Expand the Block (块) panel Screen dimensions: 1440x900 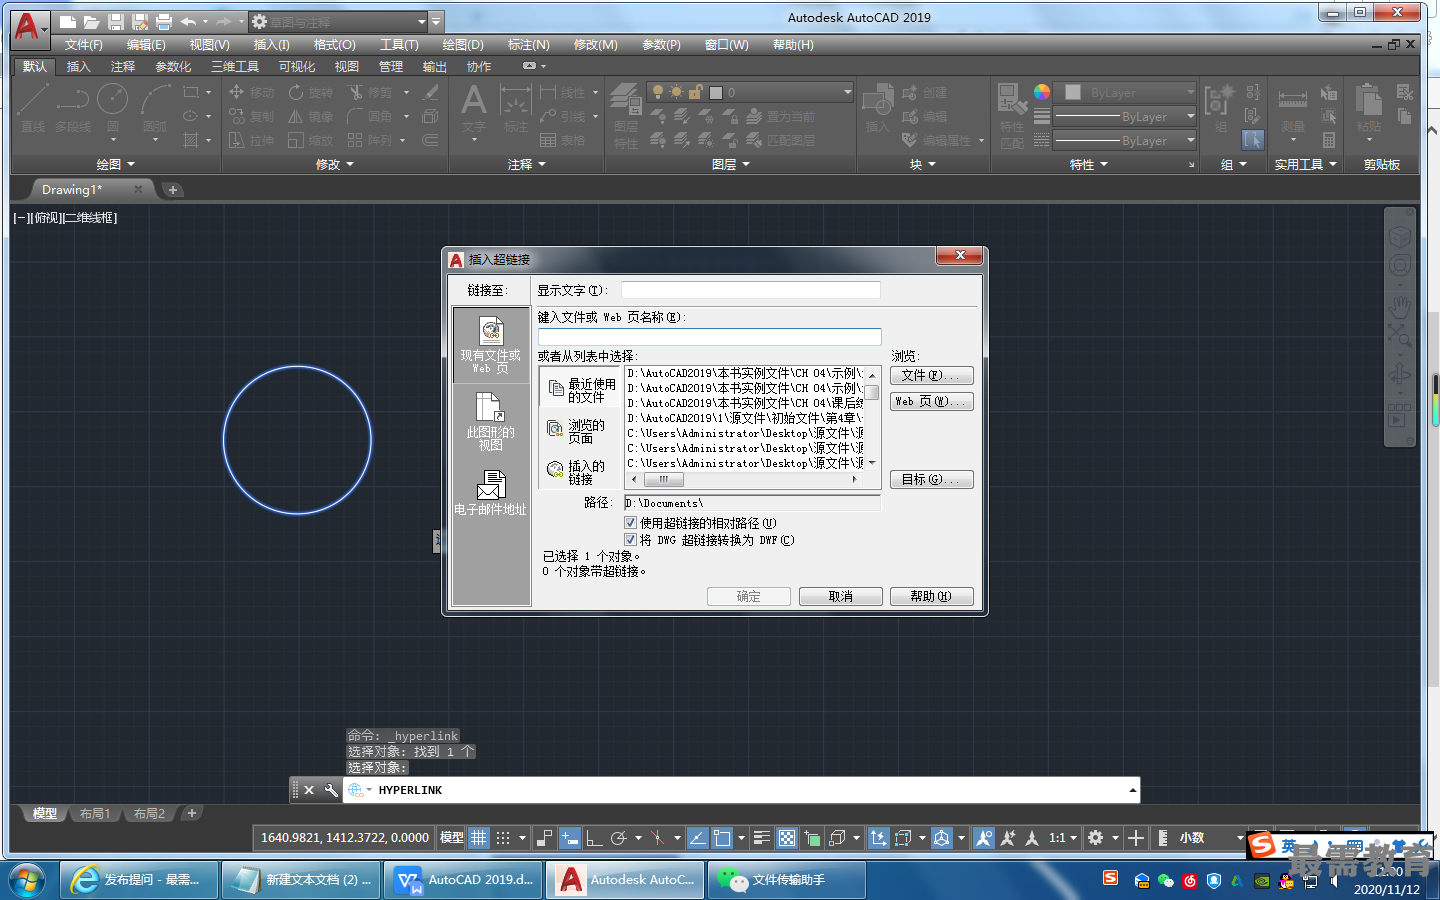922,164
